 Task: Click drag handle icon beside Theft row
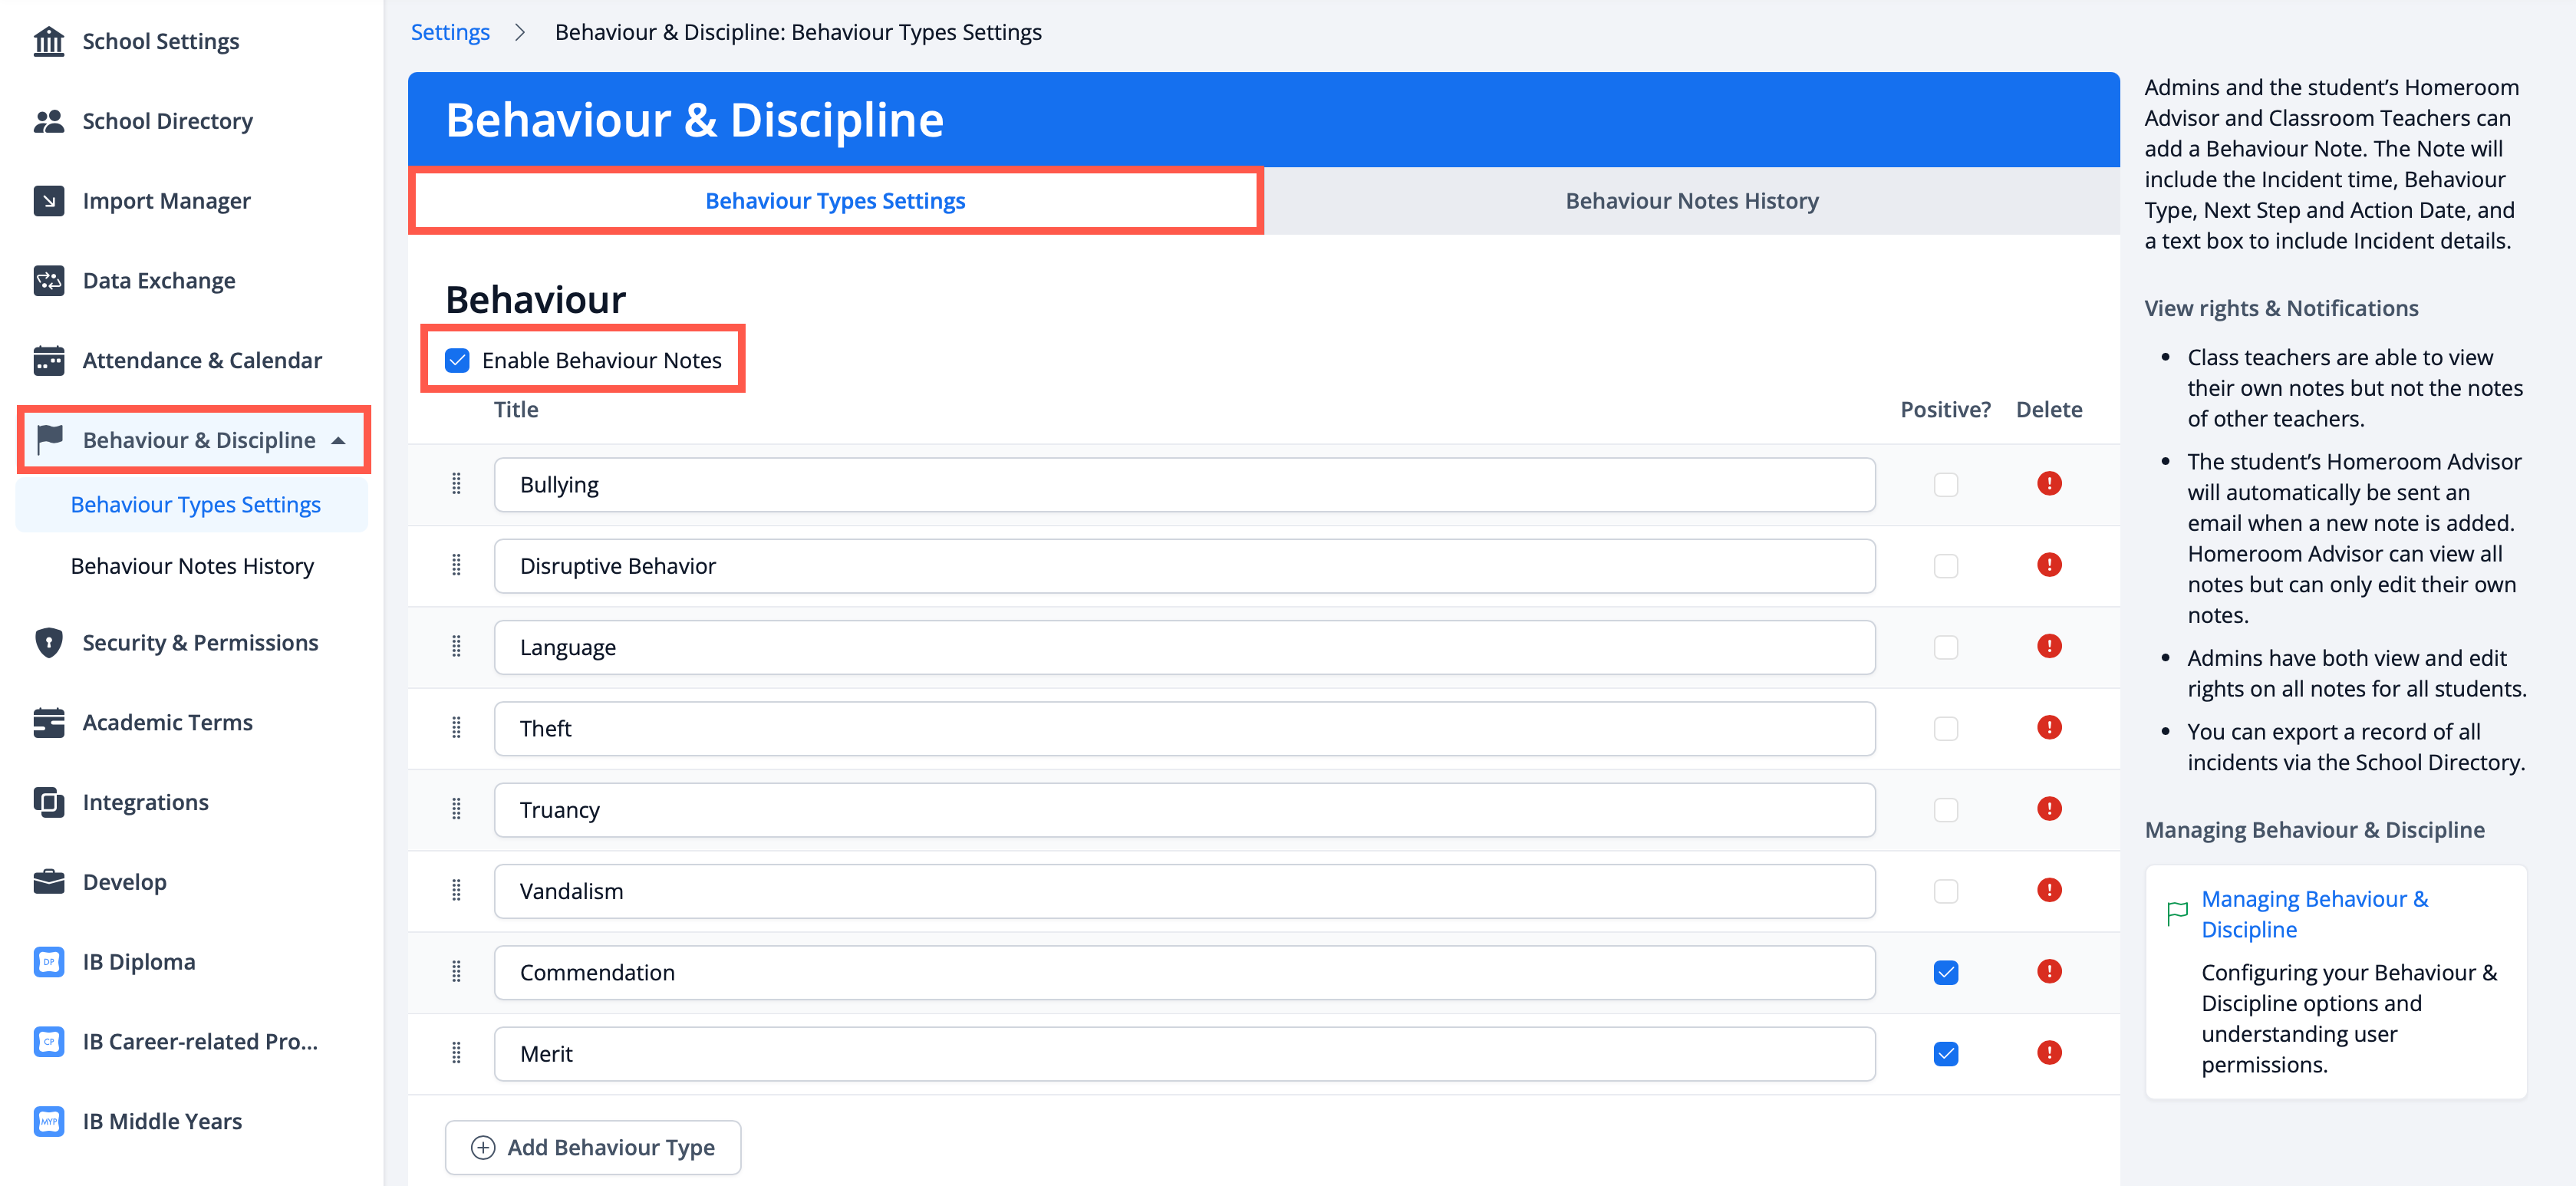[x=456, y=728]
